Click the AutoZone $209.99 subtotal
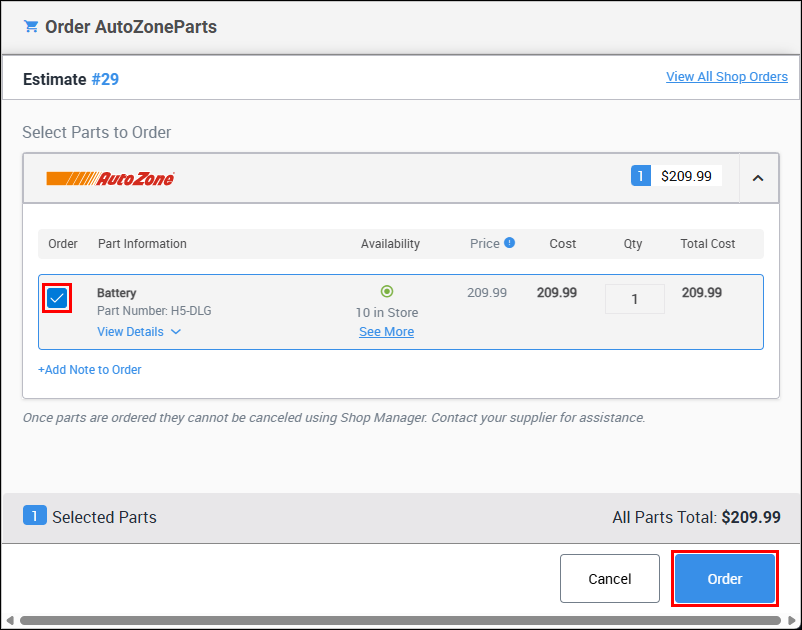The height and width of the screenshot is (630, 802). point(686,176)
